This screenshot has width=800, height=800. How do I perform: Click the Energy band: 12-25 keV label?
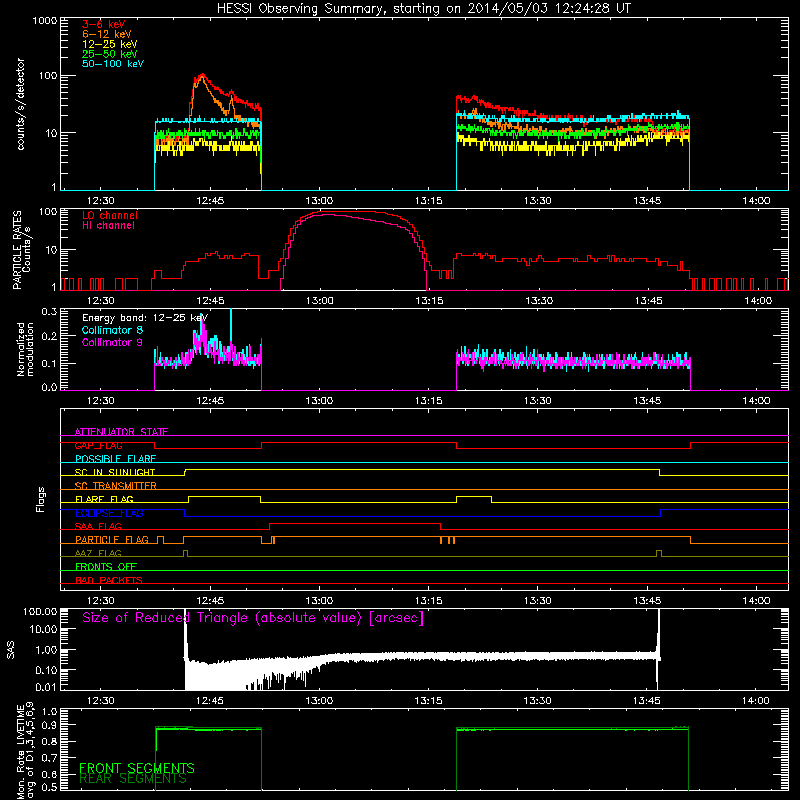(145, 318)
